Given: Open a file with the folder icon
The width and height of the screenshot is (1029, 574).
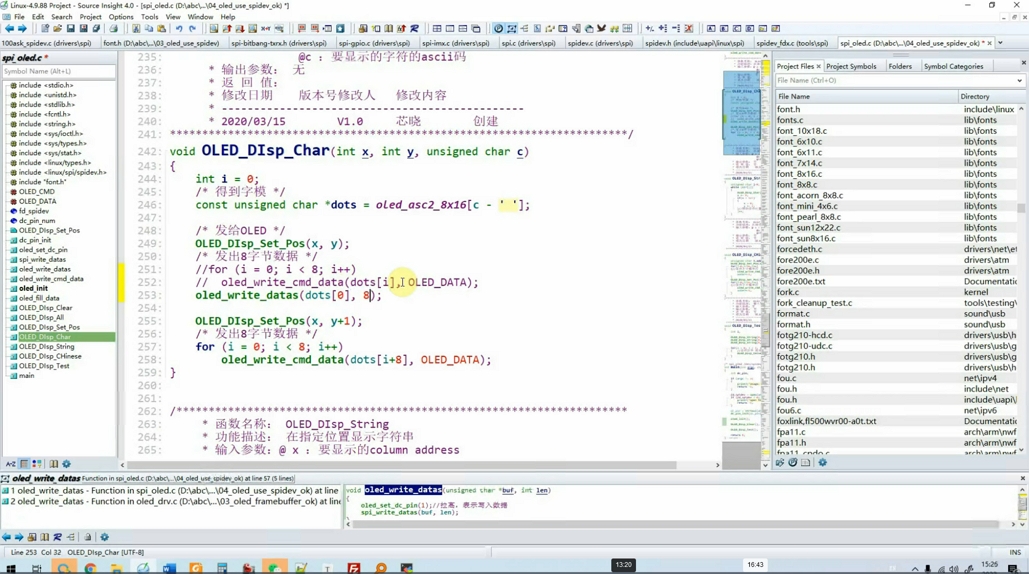Looking at the screenshot, I should point(58,29).
